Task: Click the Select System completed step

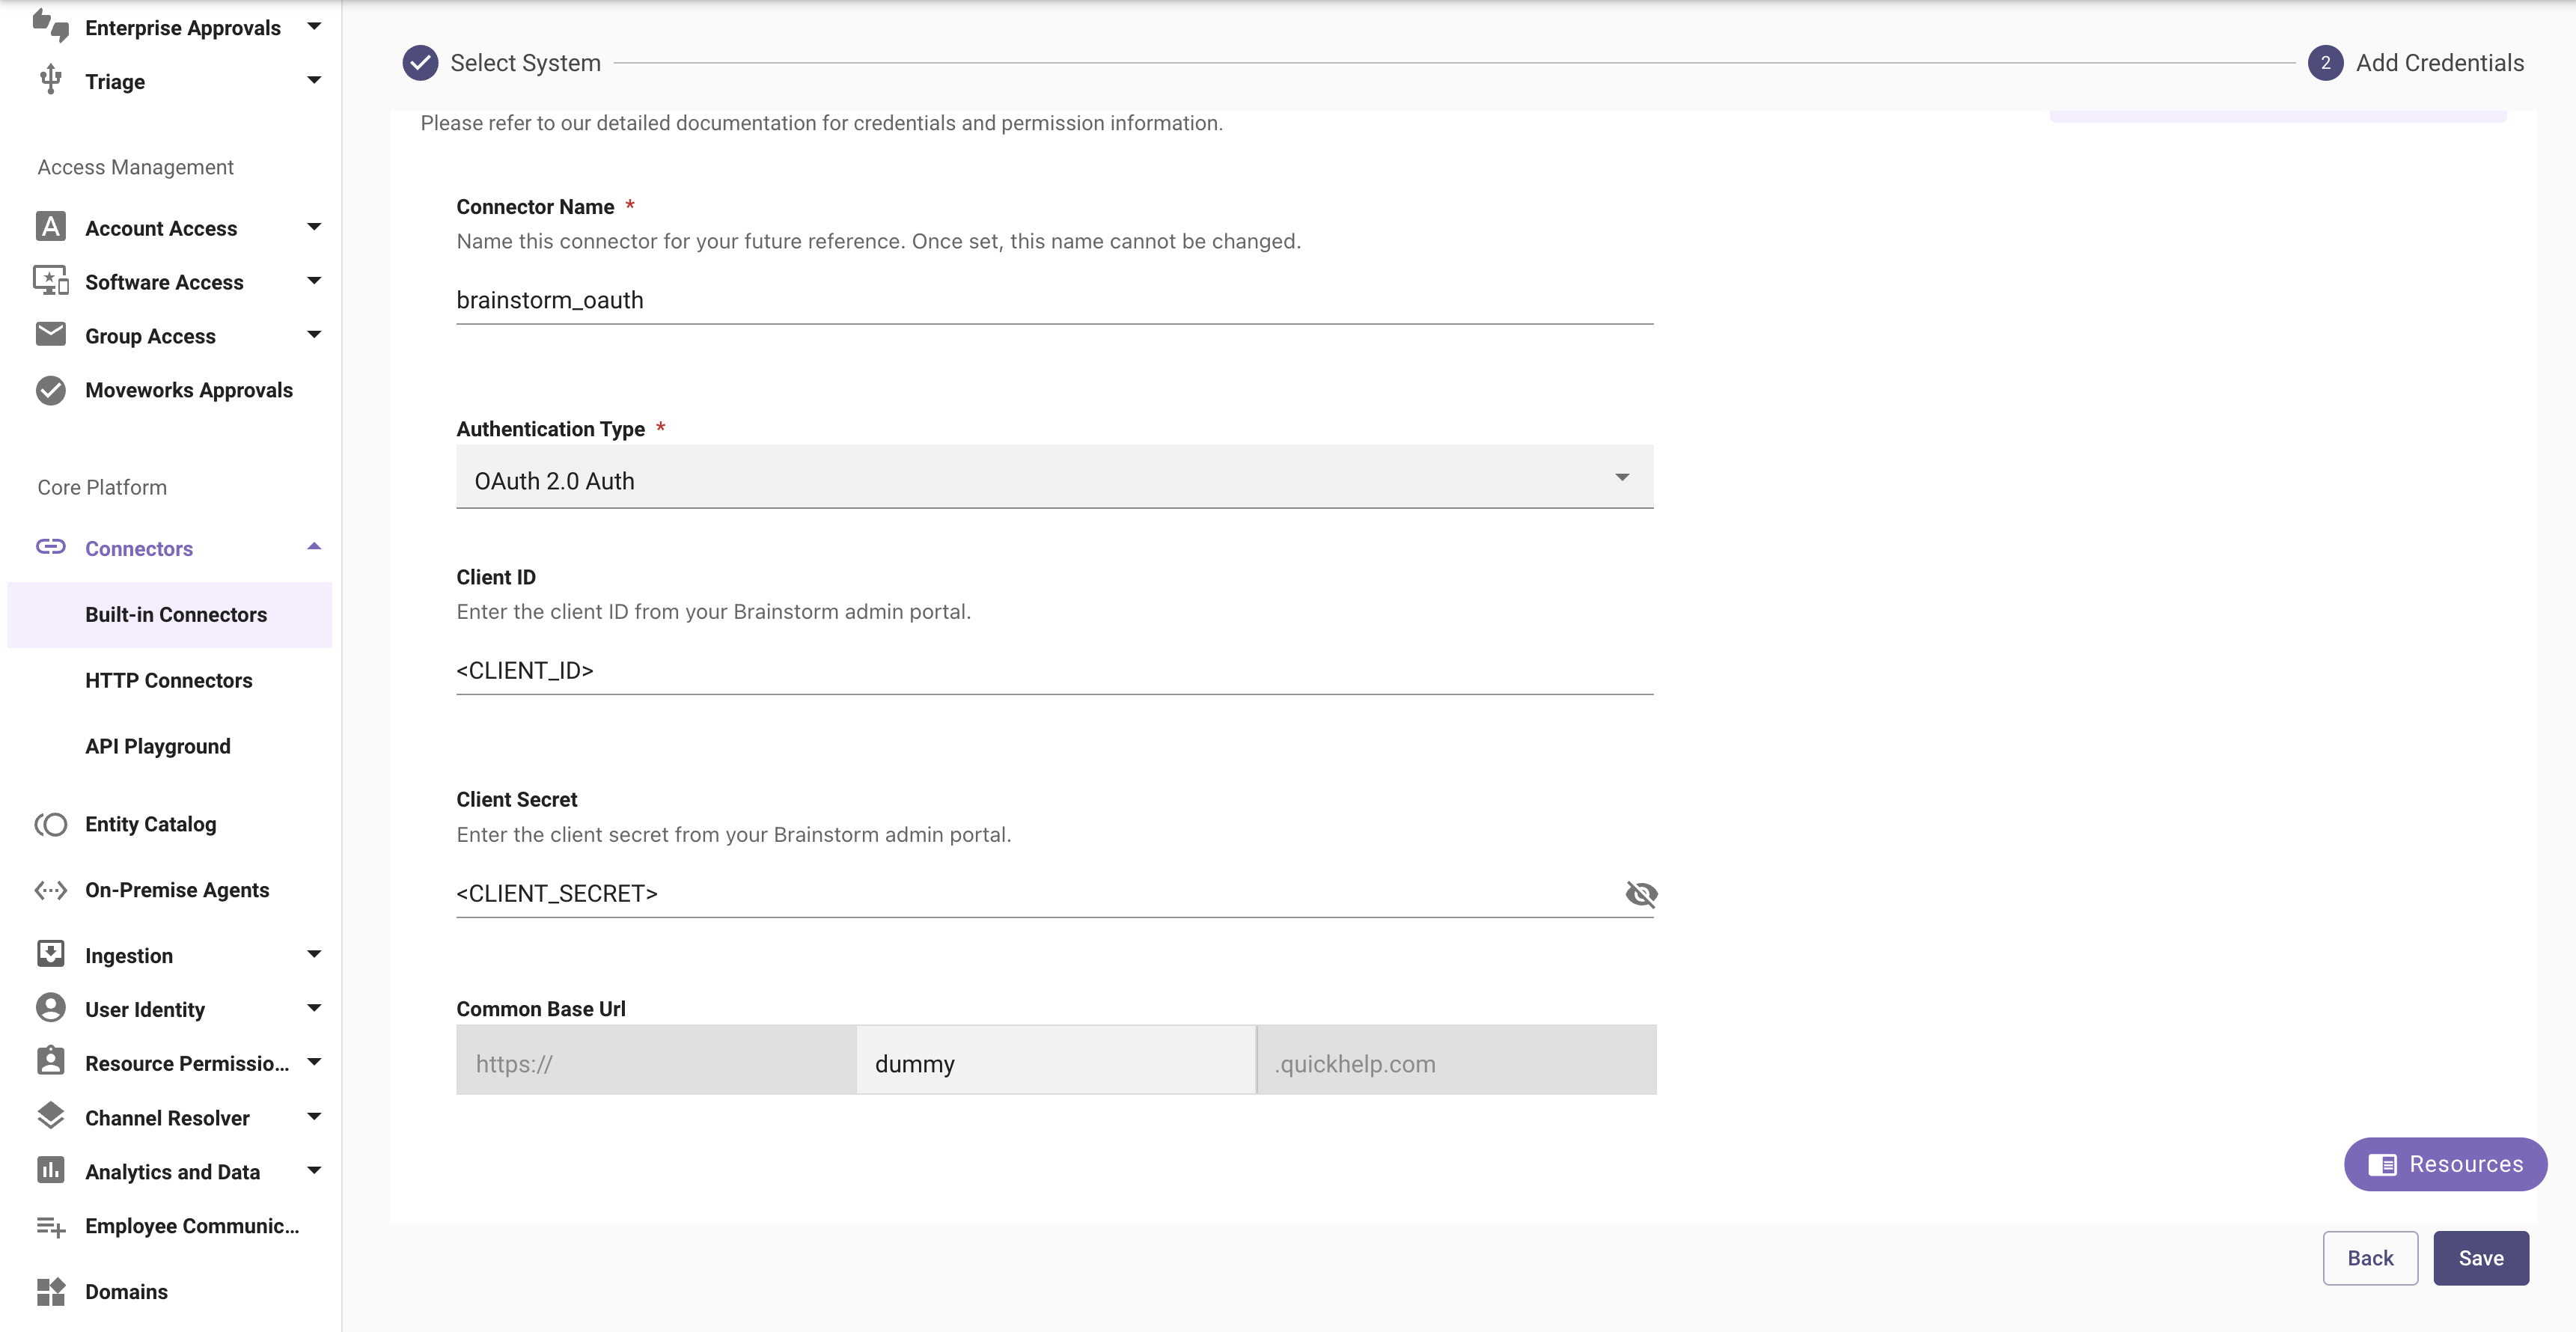Action: point(502,63)
